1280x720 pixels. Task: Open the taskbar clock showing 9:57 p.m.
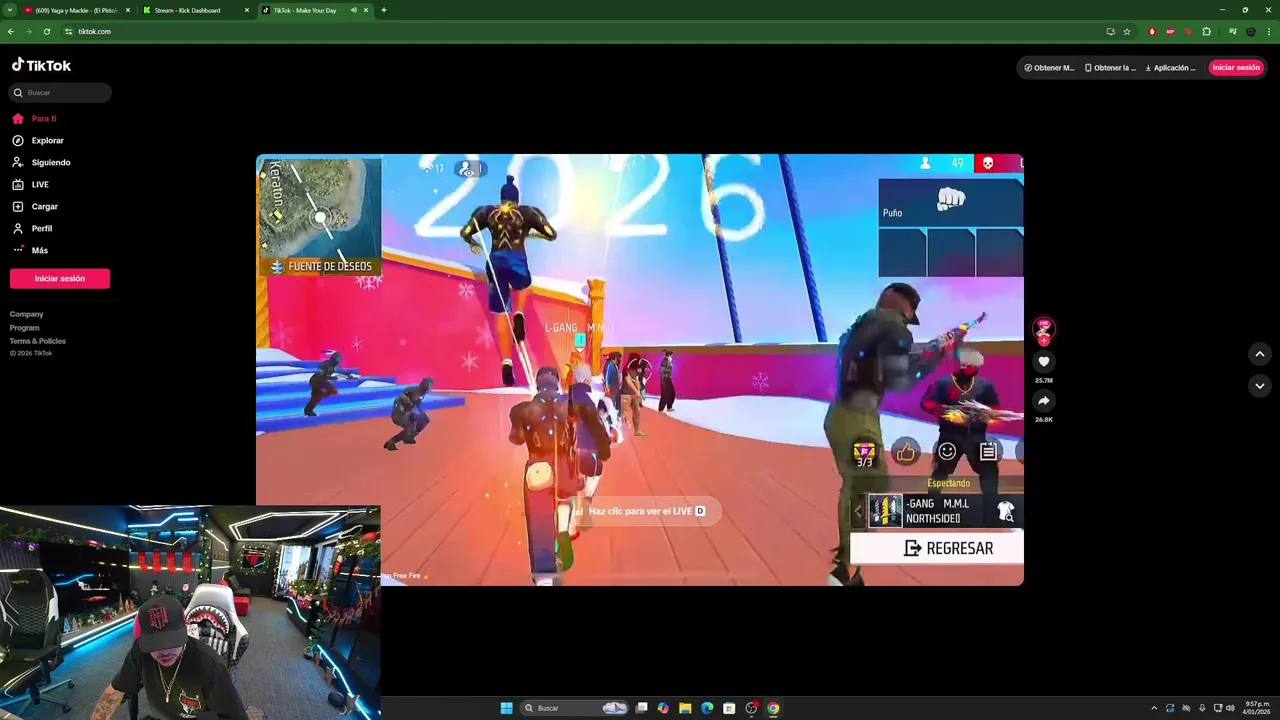pyautogui.click(x=1257, y=708)
